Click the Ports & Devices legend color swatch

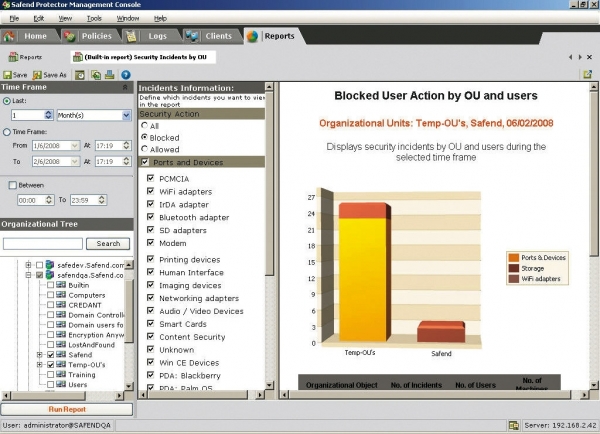[513, 257]
